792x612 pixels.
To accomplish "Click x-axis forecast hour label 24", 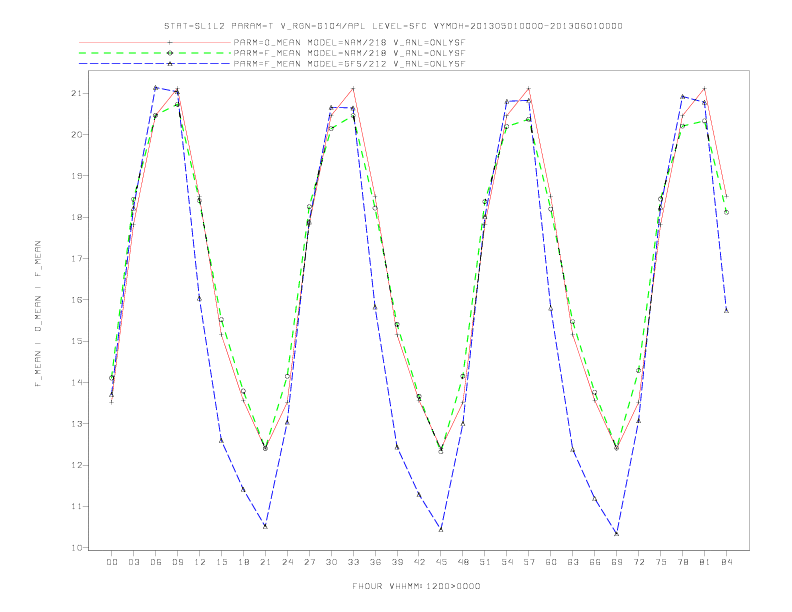I will click(287, 562).
